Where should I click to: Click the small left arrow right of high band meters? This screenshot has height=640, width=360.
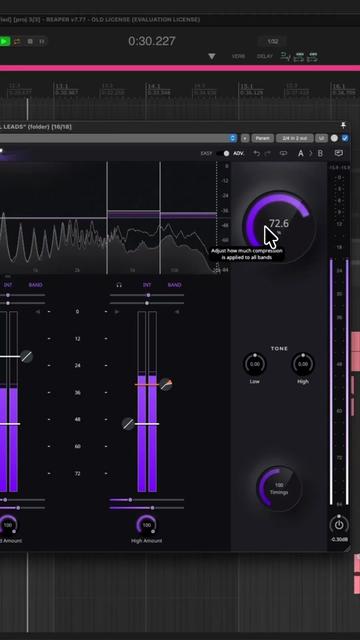click(x=177, y=312)
